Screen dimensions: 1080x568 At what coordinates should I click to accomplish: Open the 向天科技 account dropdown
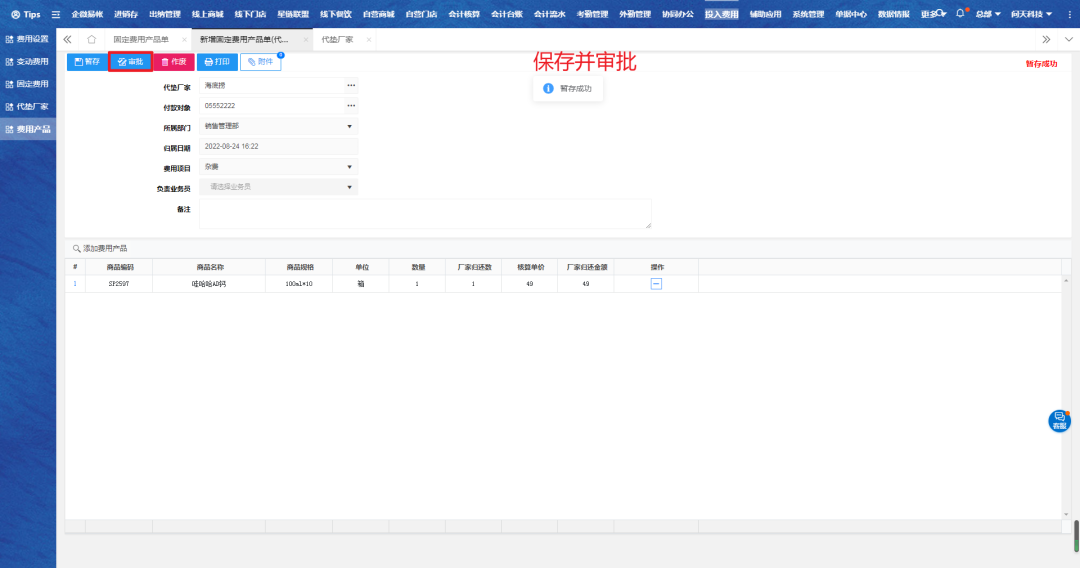(x=1031, y=14)
